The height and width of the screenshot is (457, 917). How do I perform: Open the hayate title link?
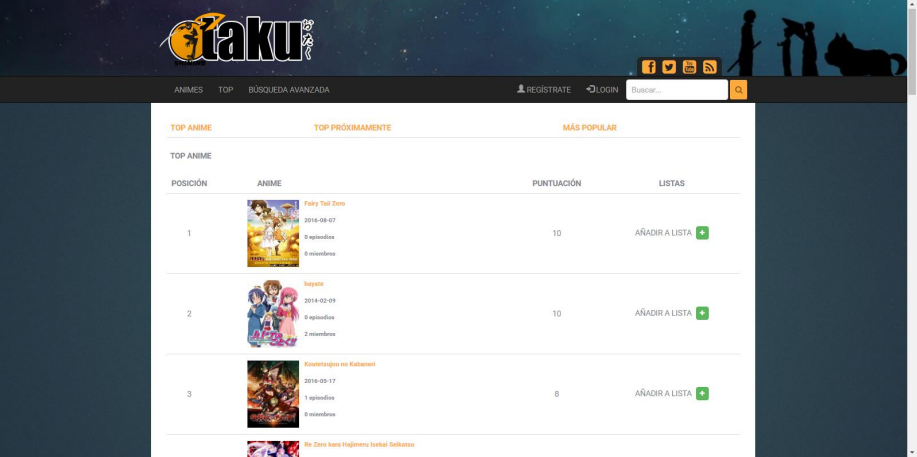pos(314,284)
